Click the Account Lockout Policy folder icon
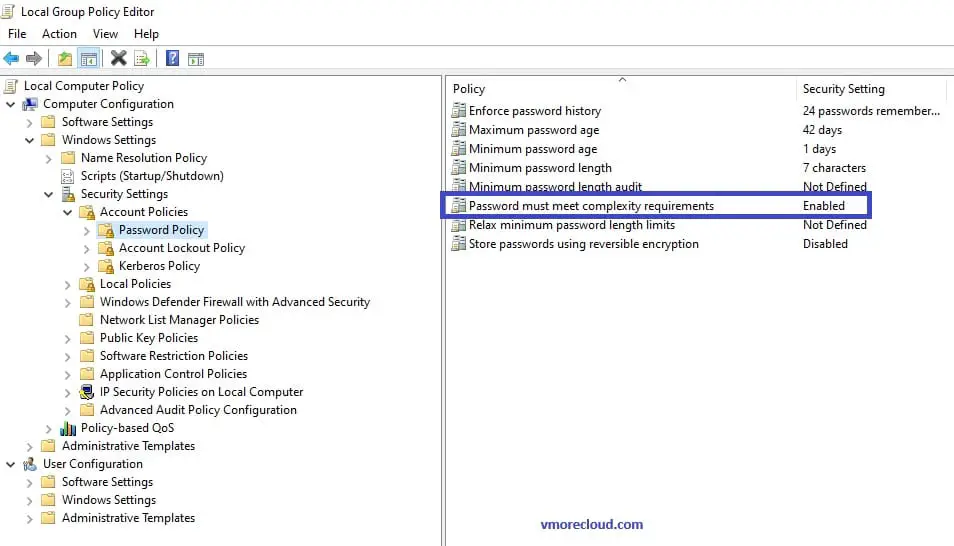This screenshot has width=954, height=546. 106,248
